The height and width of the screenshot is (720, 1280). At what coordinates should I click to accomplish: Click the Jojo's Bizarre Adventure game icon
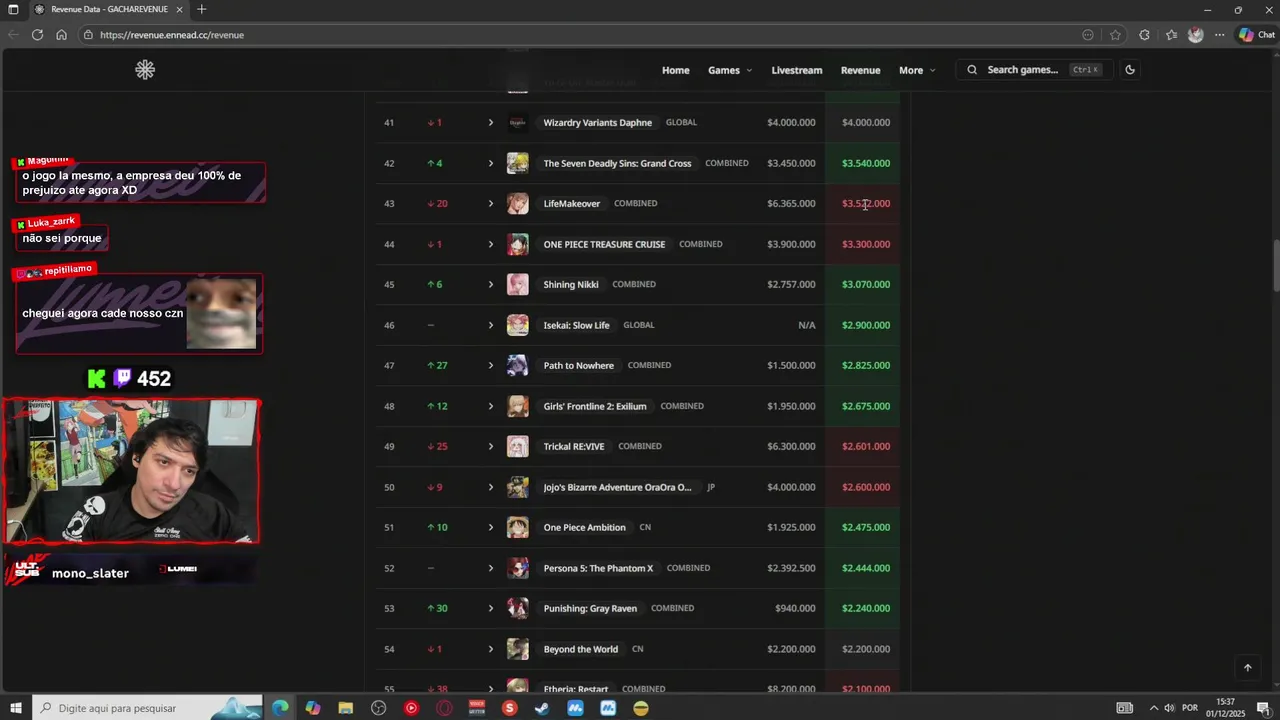[517, 487]
